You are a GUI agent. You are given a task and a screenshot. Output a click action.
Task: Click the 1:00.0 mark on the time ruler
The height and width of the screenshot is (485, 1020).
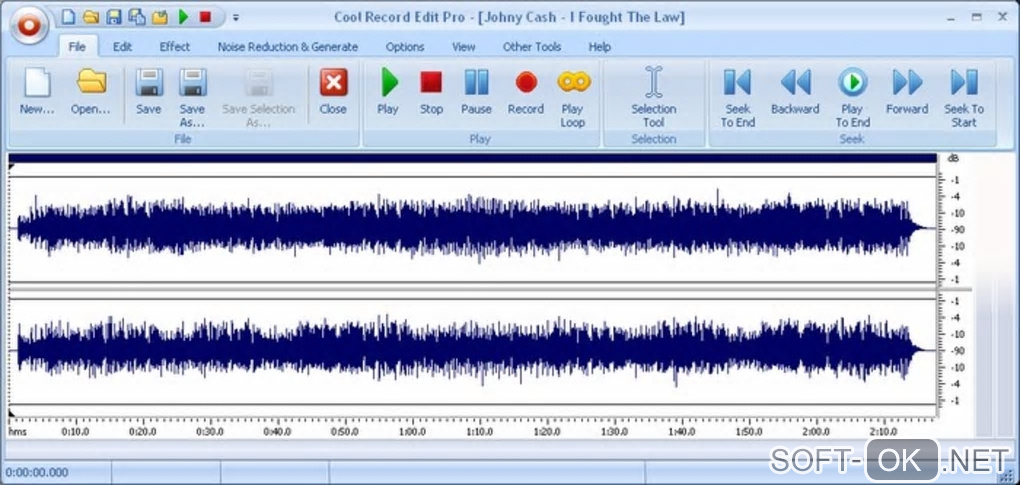412,430
